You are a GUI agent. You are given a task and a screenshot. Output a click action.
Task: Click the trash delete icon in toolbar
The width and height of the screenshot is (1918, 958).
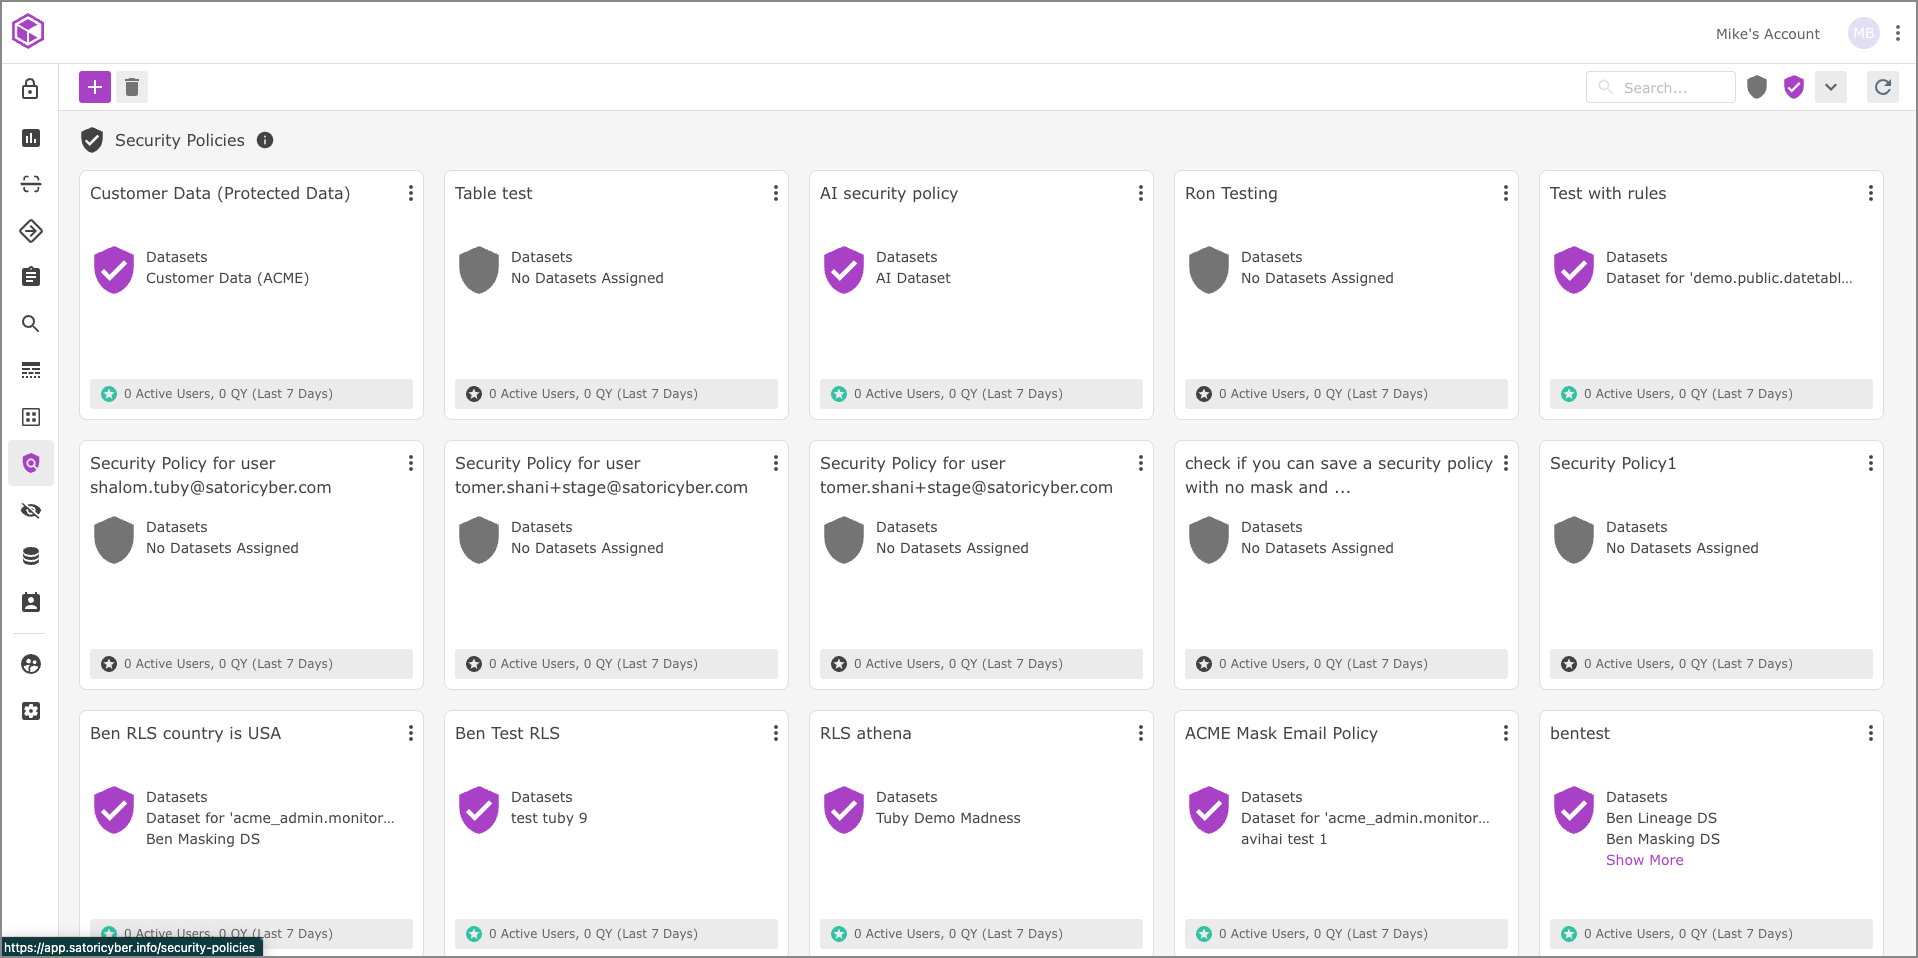(x=132, y=87)
